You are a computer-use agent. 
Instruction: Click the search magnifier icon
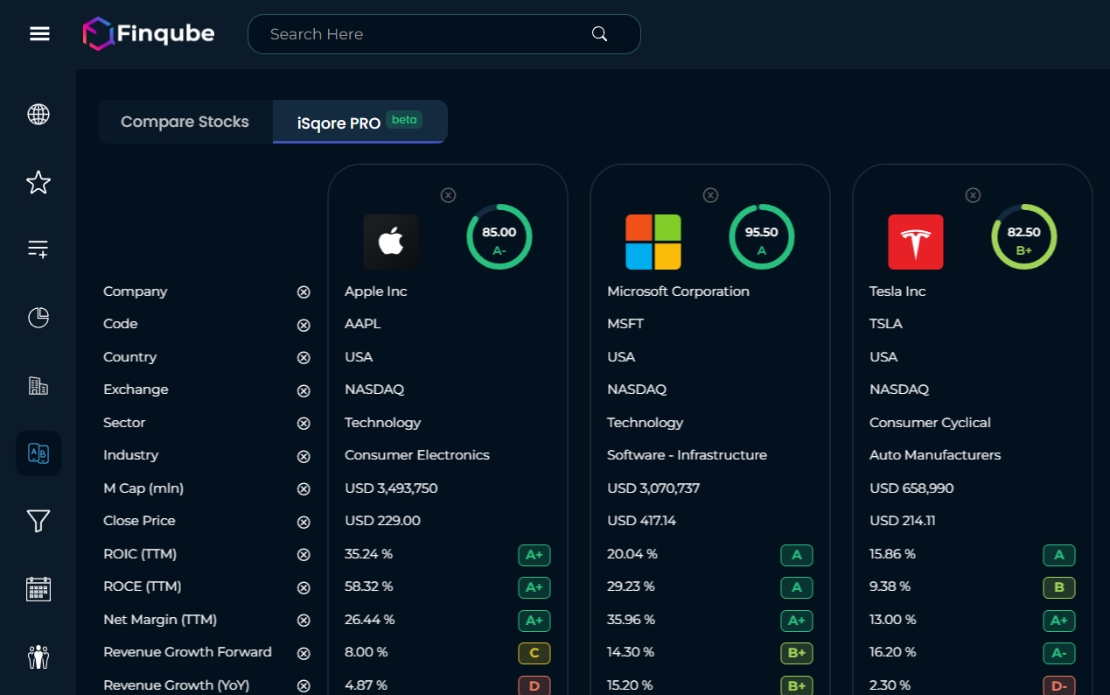600,34
